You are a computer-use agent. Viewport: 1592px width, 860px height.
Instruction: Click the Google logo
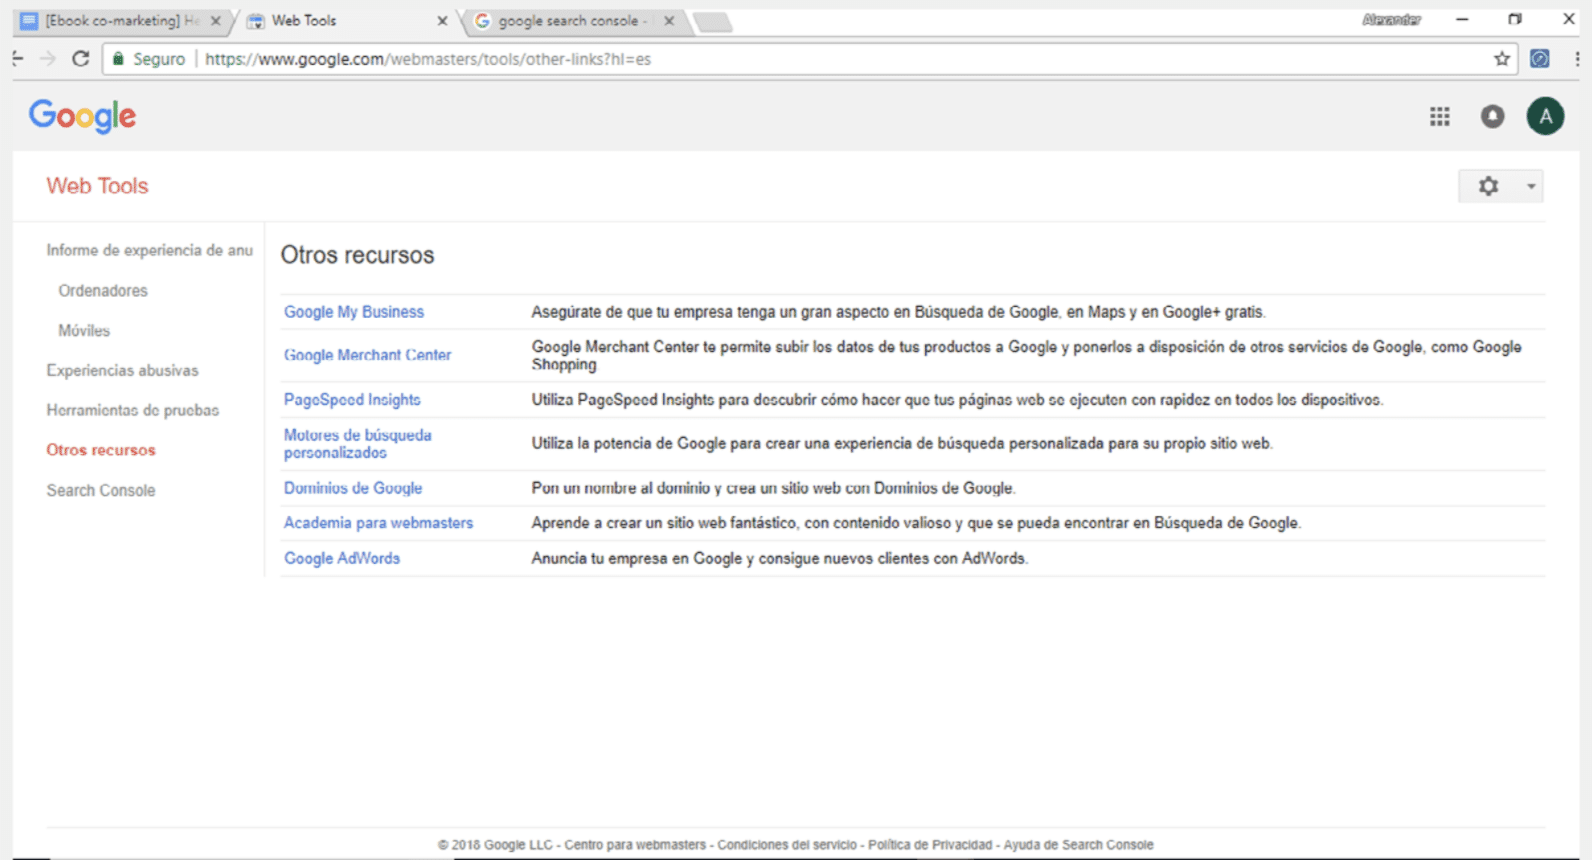click(82, 116)
